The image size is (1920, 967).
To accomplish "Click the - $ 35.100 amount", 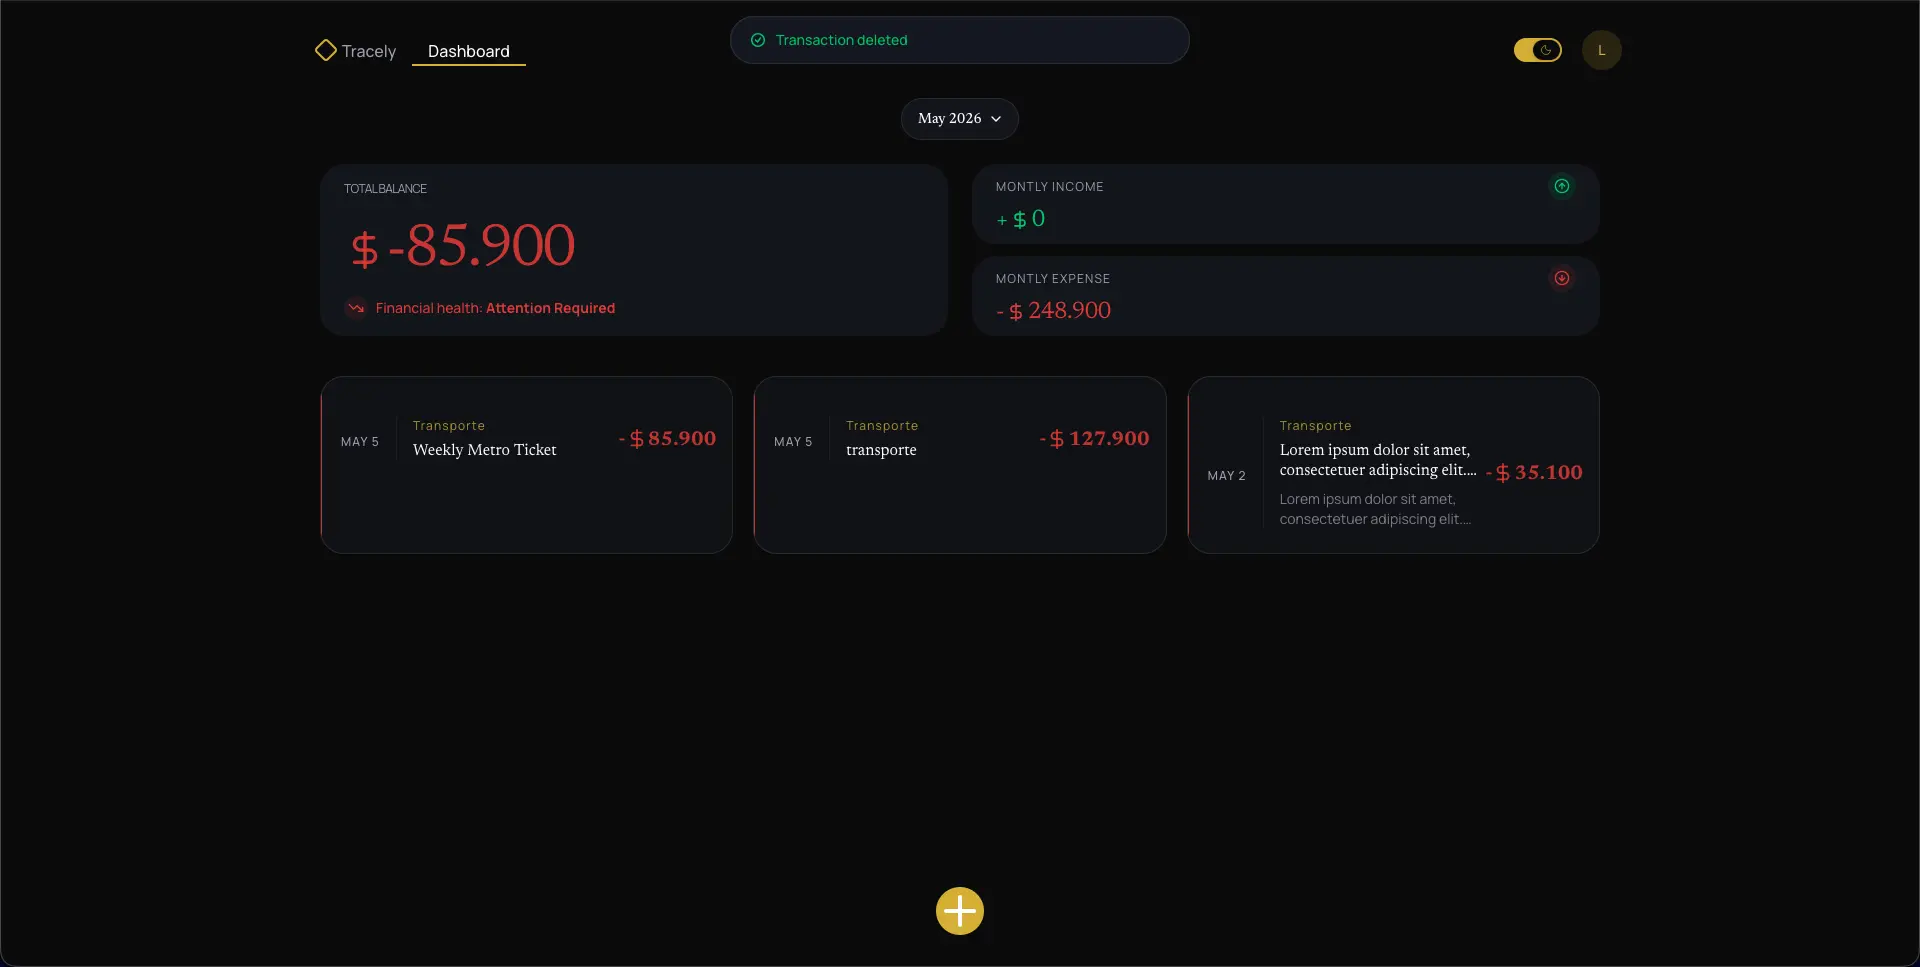I will tap(1534, 472).
